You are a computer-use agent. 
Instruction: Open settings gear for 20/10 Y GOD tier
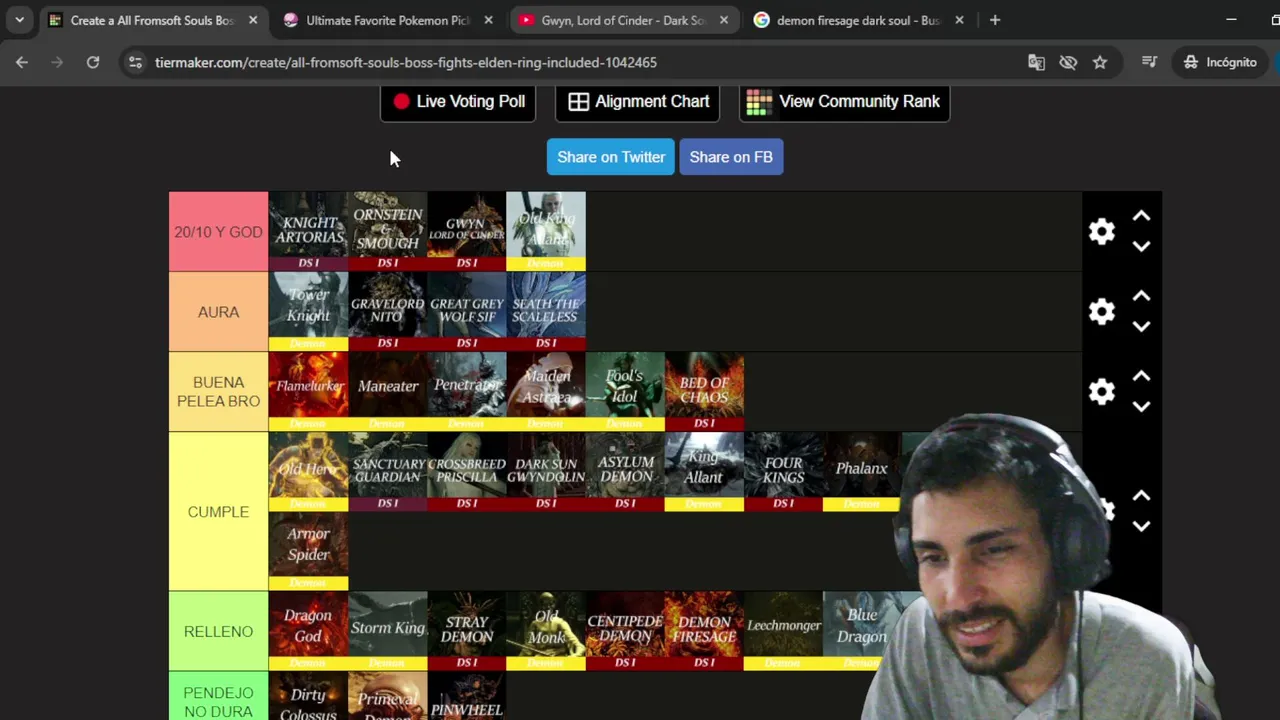1101,232
